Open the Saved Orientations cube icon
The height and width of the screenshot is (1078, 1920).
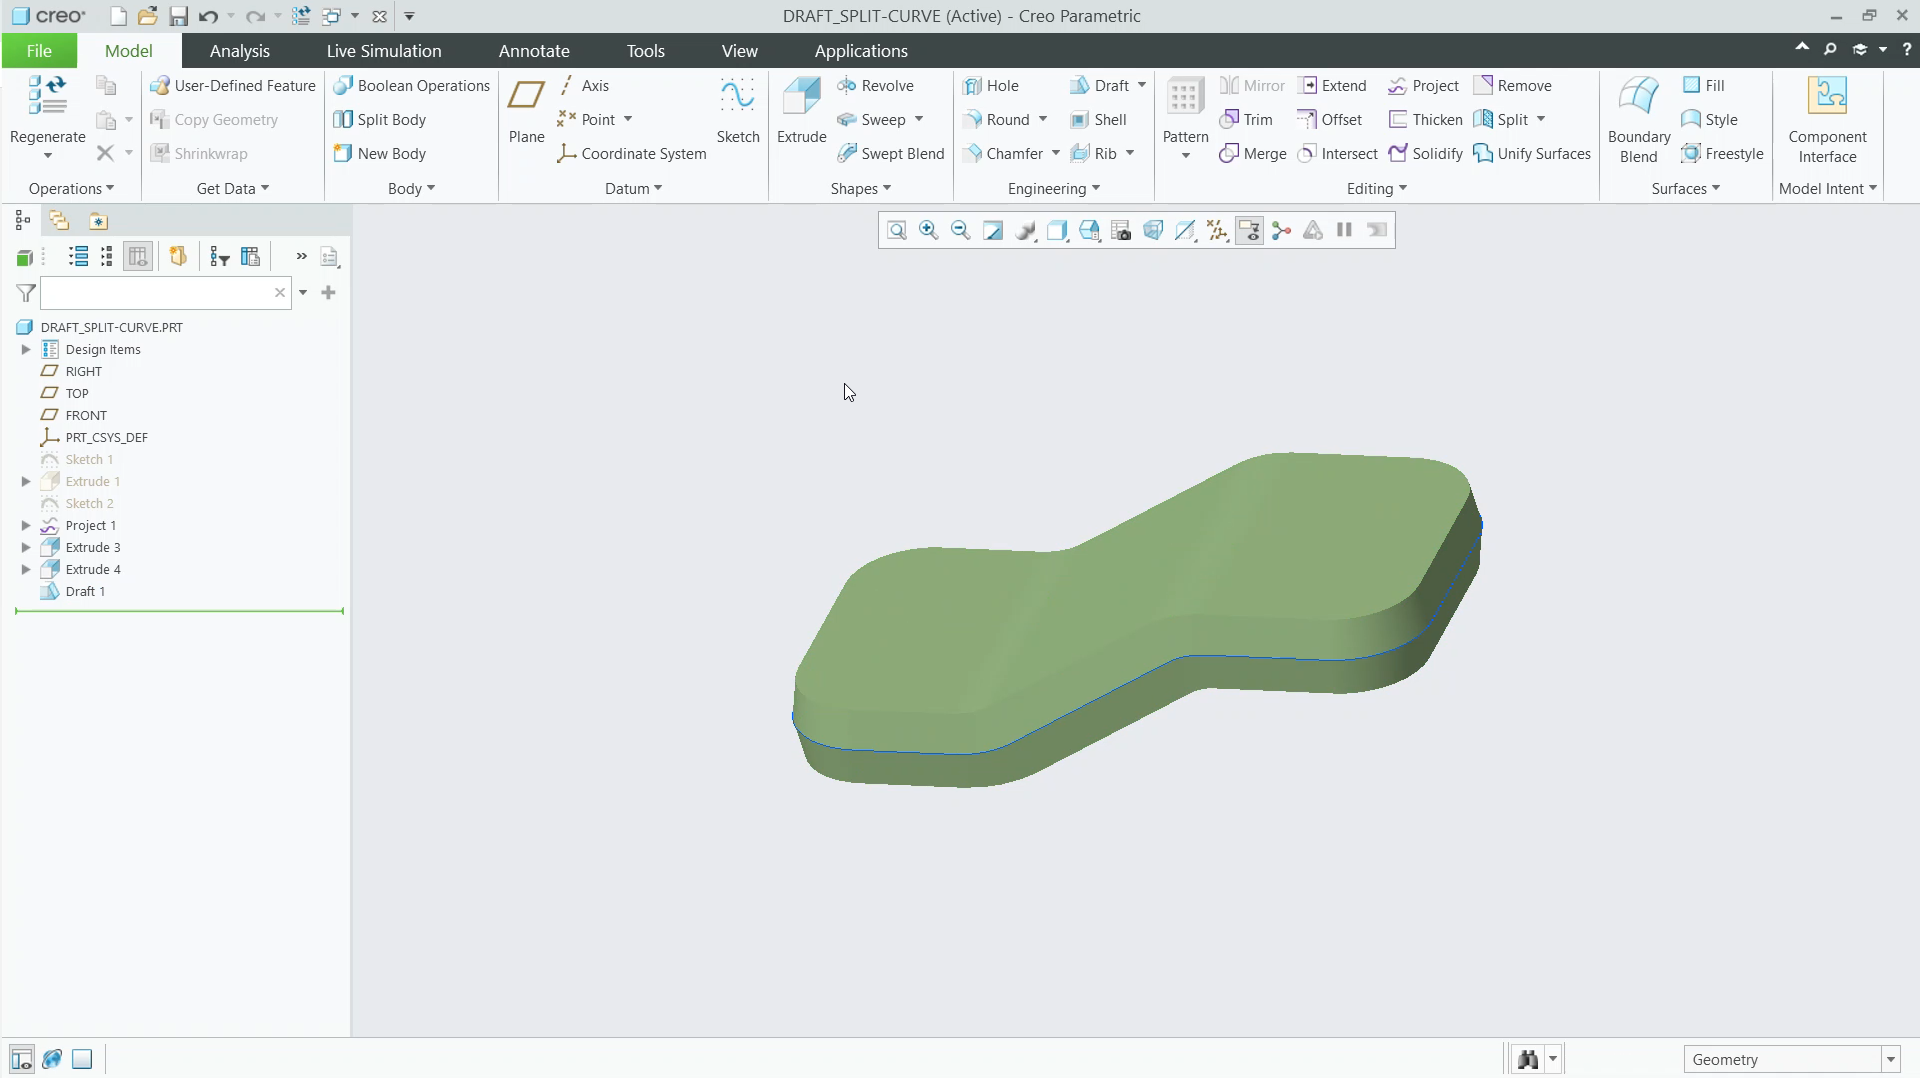[1089, 231]
